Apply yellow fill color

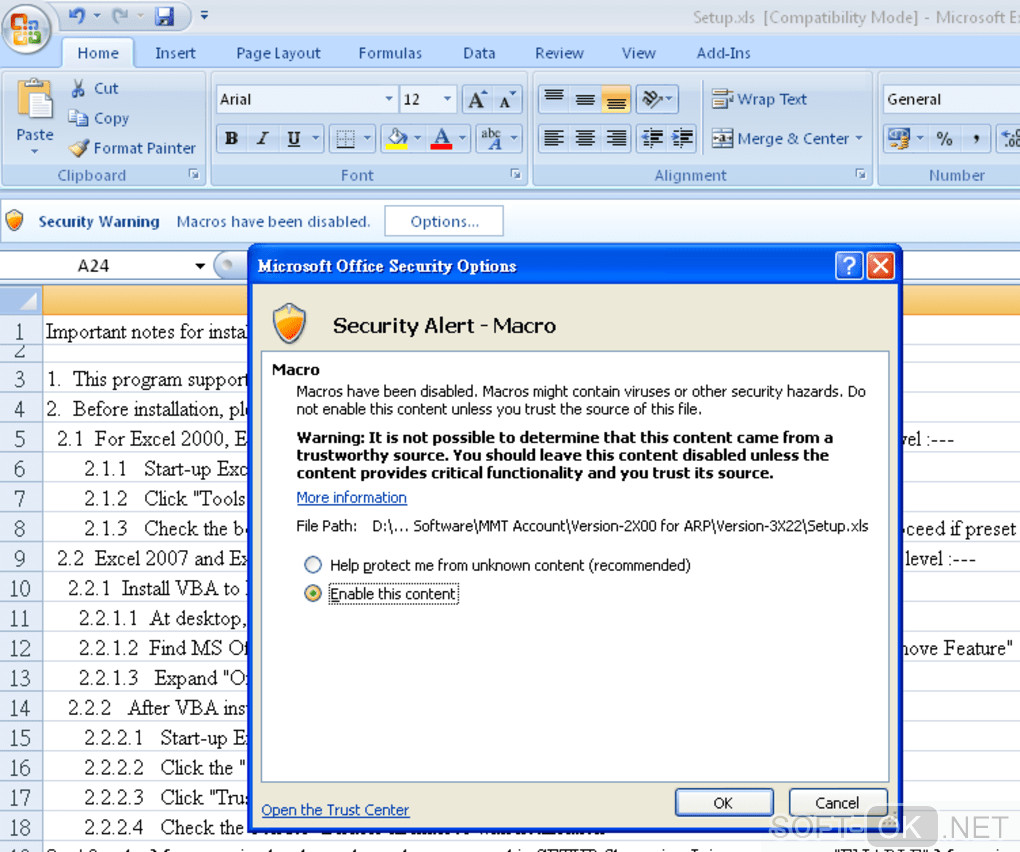tap(397, 139)
